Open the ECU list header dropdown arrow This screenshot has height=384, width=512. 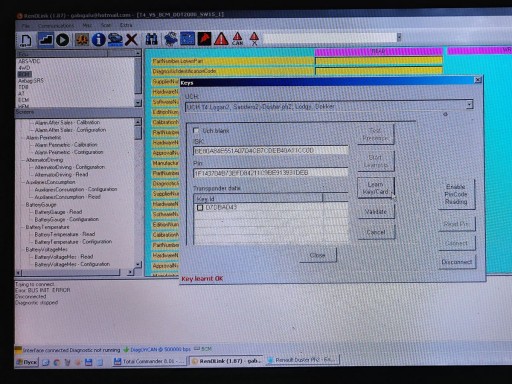click(x=138, y=53)
